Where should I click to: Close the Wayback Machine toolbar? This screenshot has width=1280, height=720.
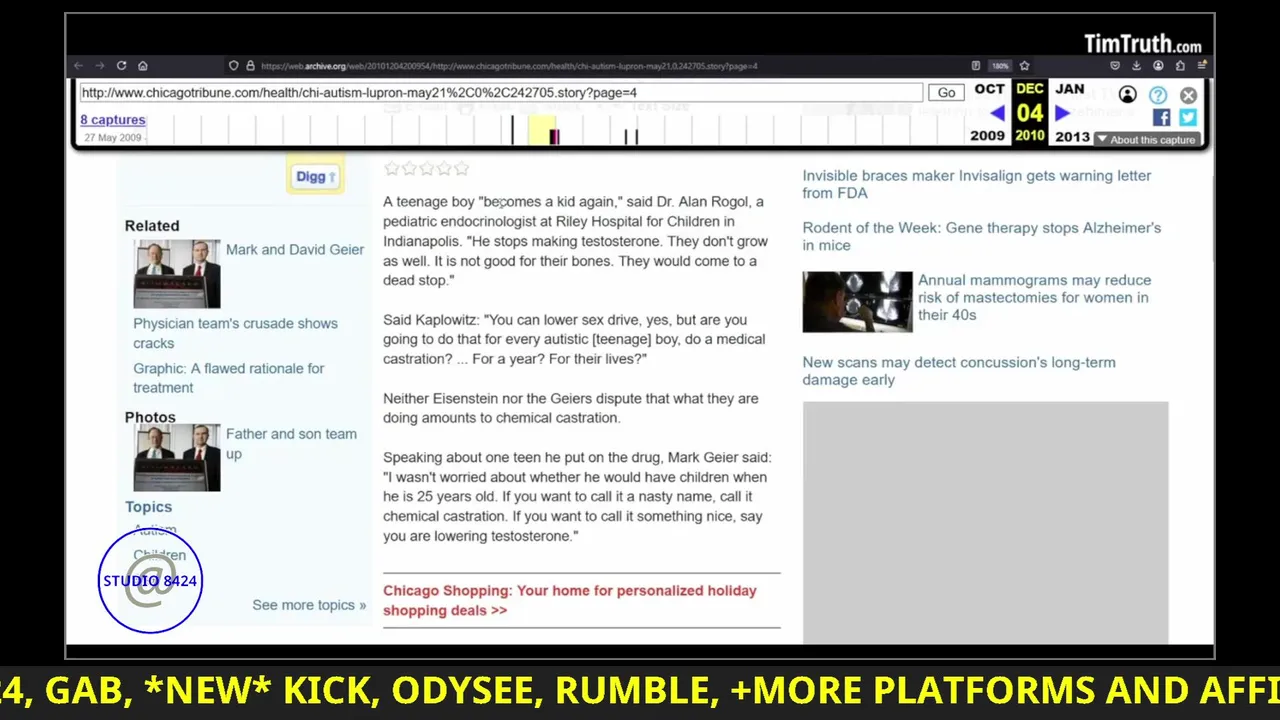coord(1188,95)
